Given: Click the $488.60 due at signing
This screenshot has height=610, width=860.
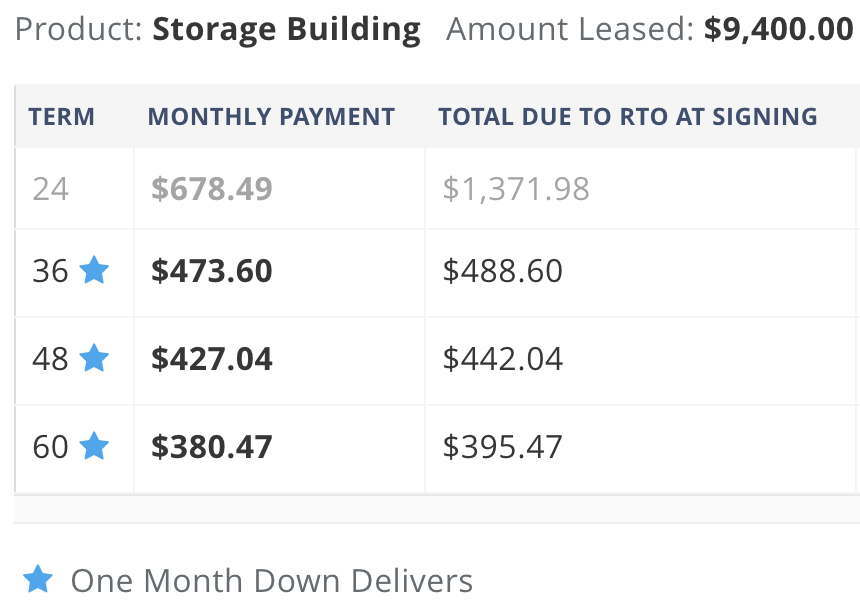Looking at the screenshot, I should pyautogui.click(x=503, y=271).
